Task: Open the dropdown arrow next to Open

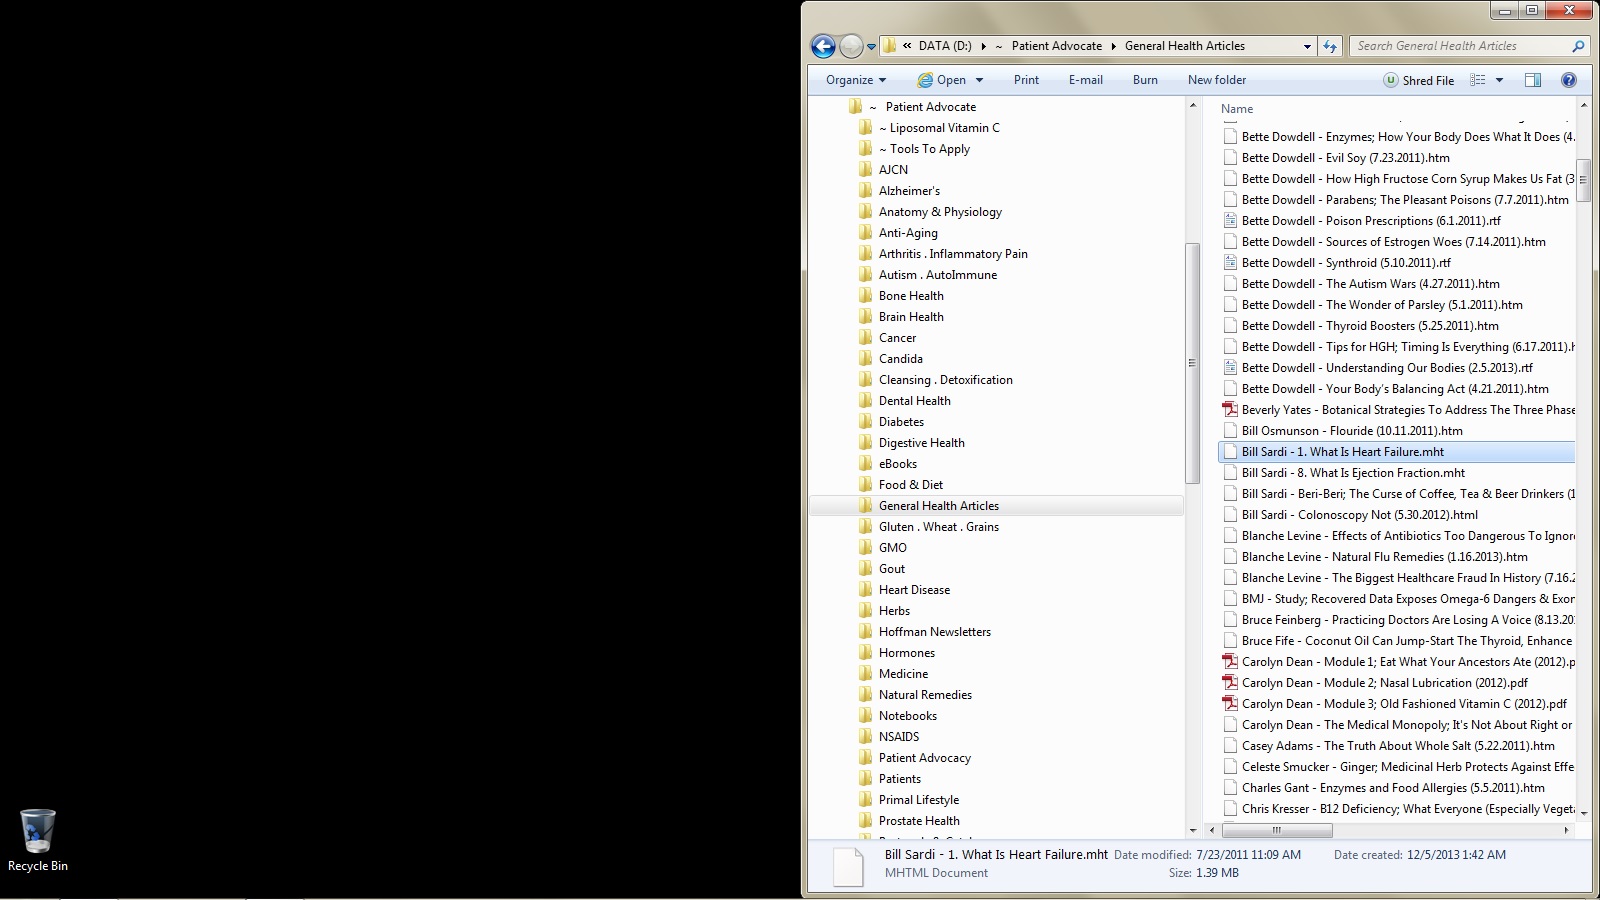Action: [x=979, y=80]
